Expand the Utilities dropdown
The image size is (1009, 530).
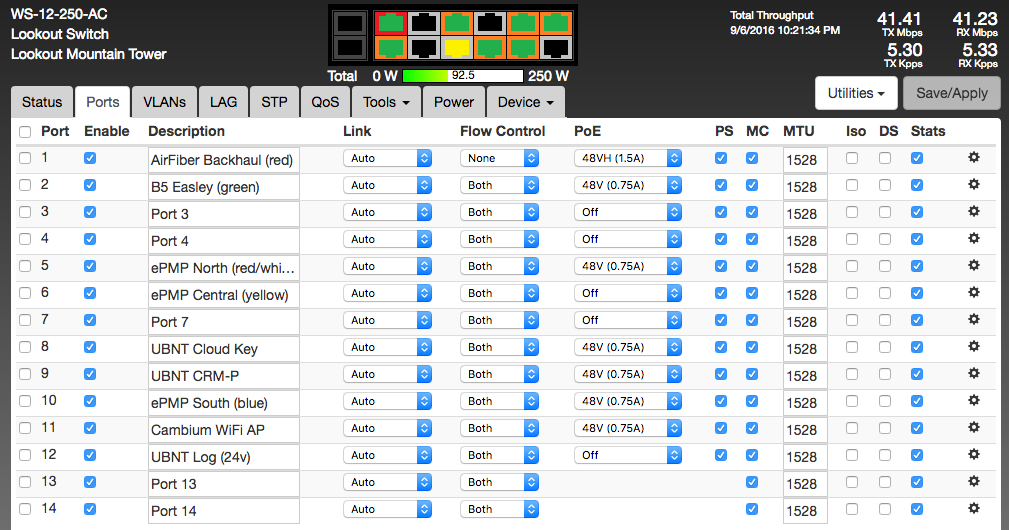(856, 93)
